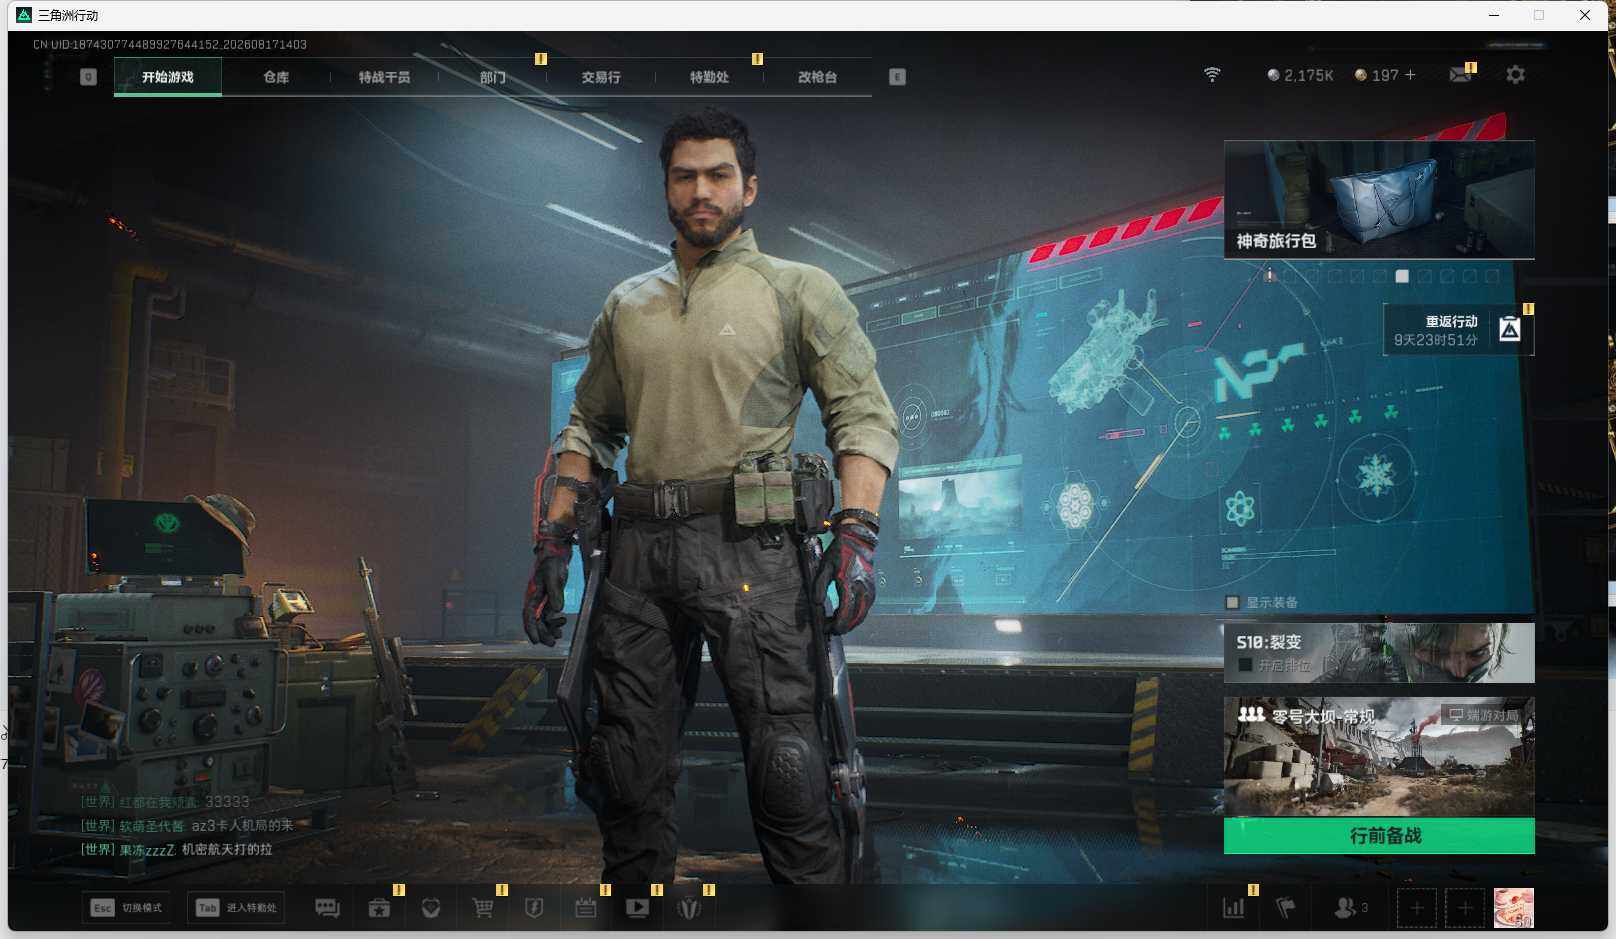Switch to the 改枪台 tab
The height and width of the screenshot is (939, 1616).
817,77
